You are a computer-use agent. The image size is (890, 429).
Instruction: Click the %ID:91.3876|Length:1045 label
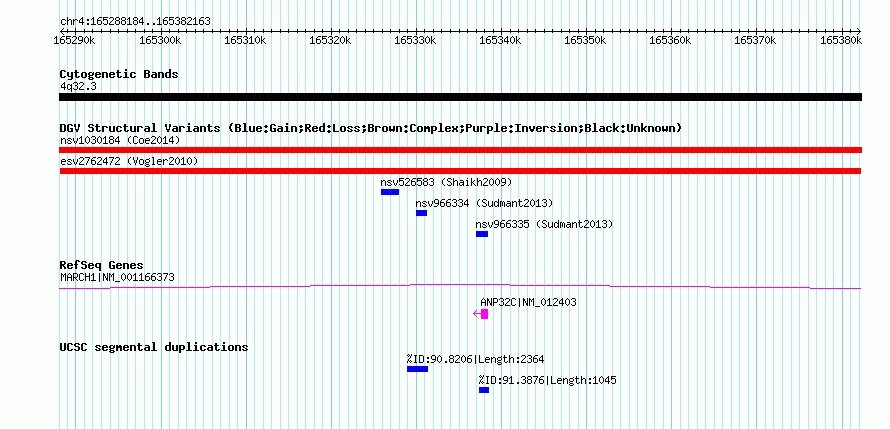click(547, 380)
